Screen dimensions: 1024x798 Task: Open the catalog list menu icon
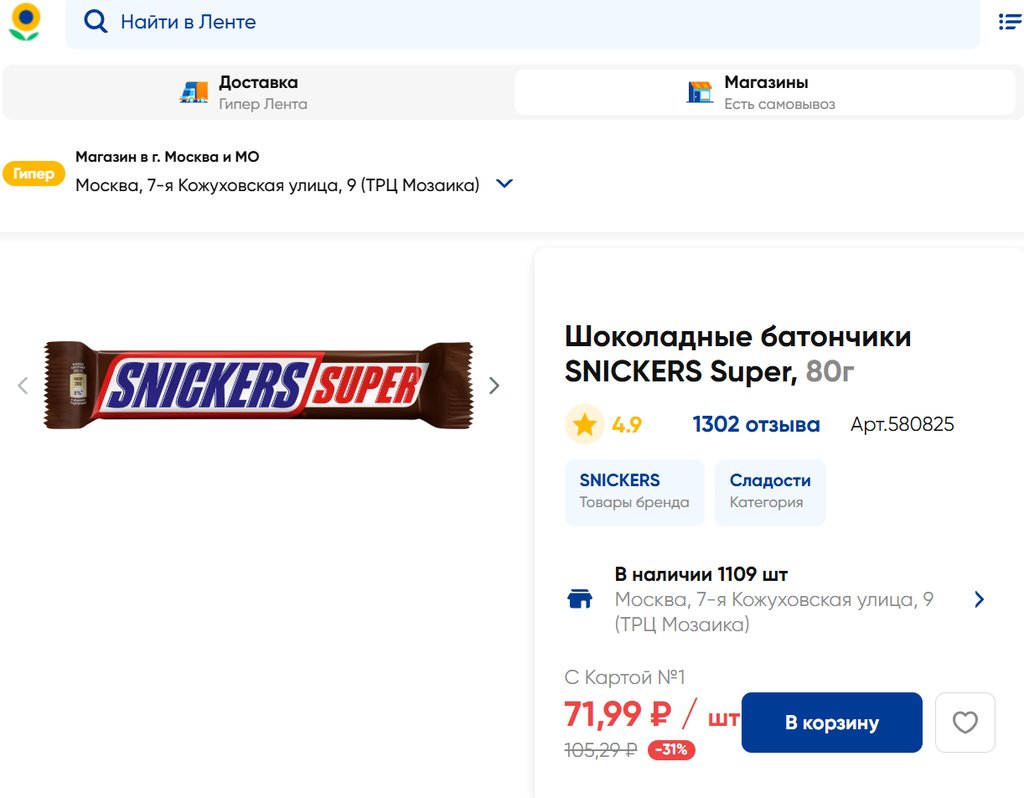coord(1010,22)
